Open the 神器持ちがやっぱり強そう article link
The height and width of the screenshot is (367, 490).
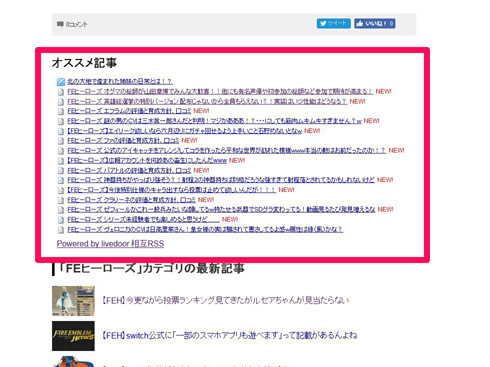[221, 180]
